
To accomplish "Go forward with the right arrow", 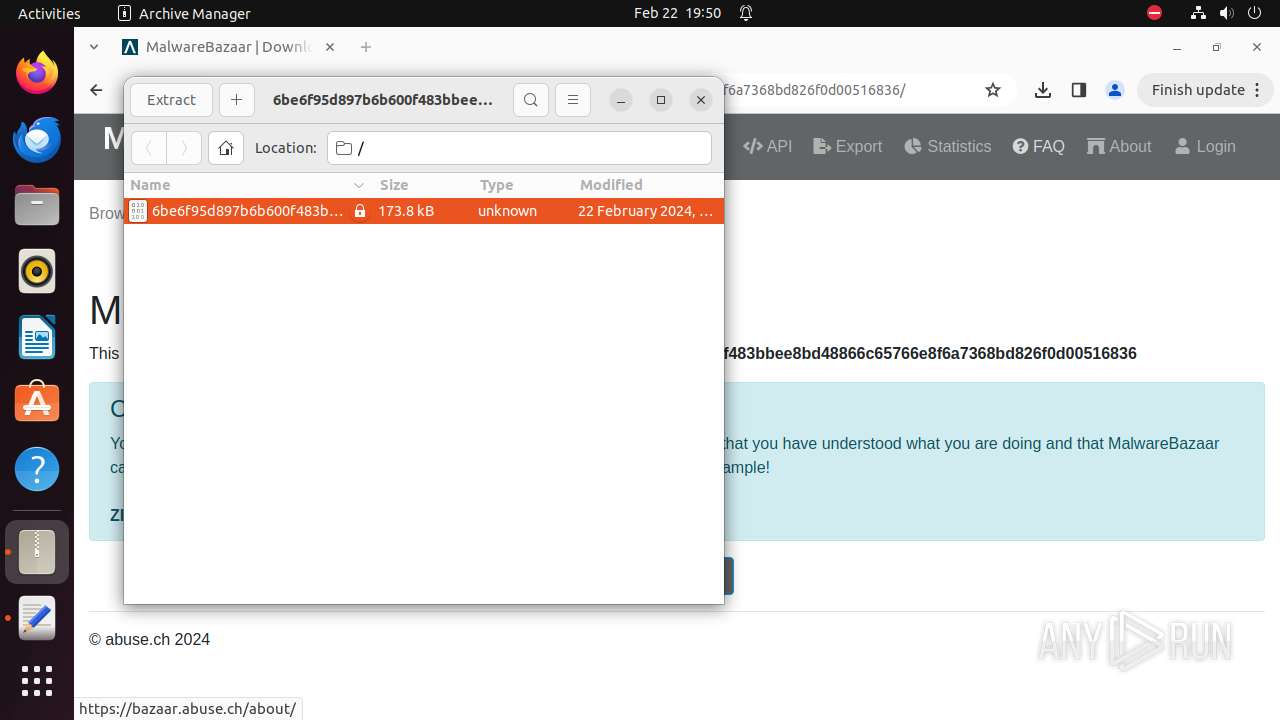I will [184, 148].
